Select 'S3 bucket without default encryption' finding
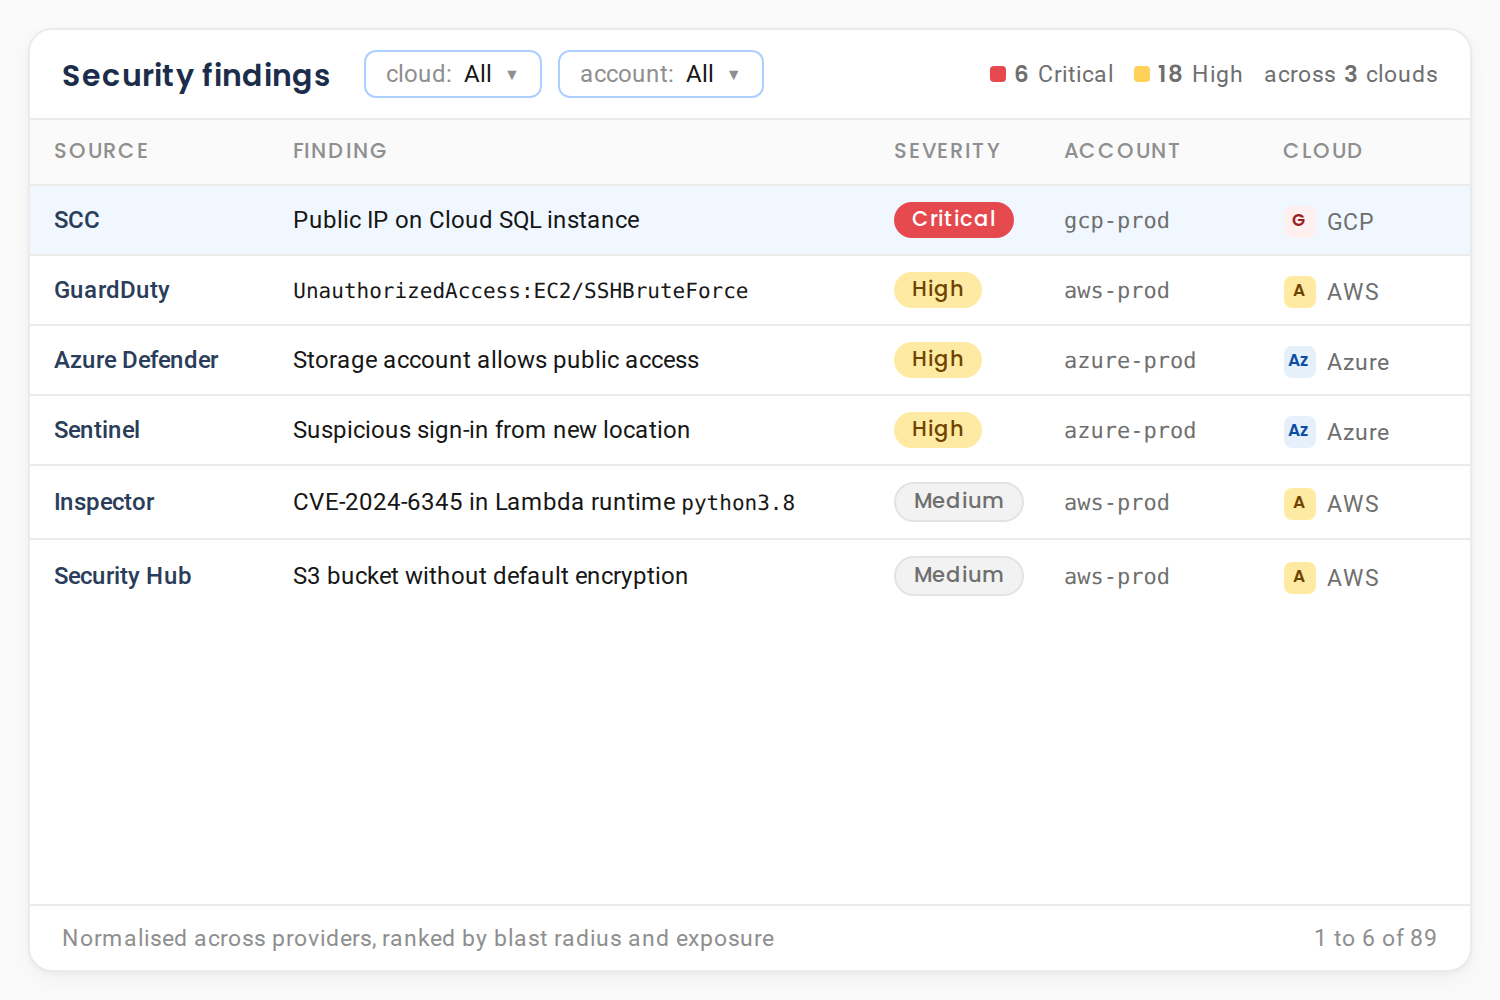This screenshot has width=1500, height=1000. tap(490, 576)
